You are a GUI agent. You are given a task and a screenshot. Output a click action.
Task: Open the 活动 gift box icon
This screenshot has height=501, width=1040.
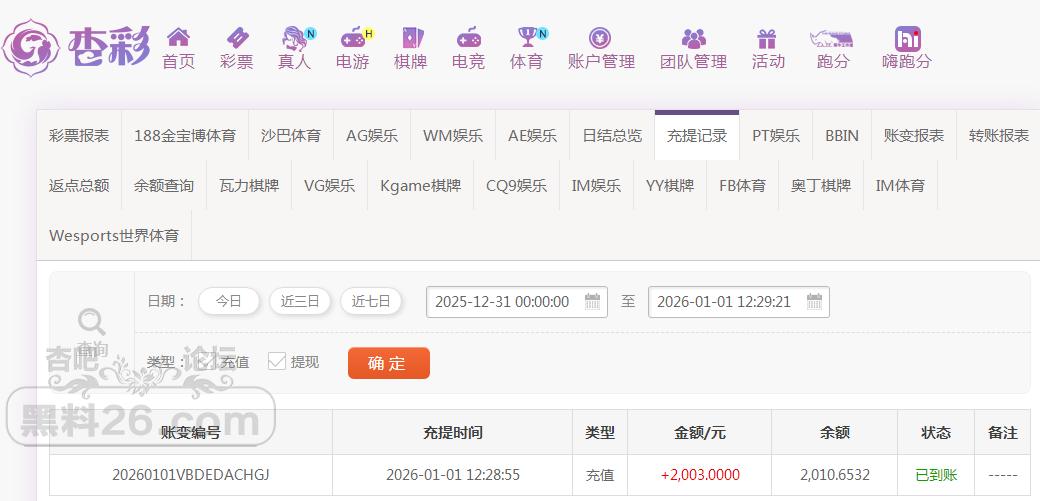pyautogui.click(x=767, y=39)
